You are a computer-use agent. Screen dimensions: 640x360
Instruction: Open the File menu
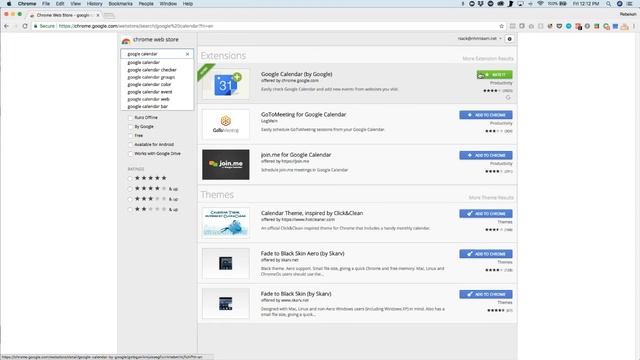click(46, 4)
